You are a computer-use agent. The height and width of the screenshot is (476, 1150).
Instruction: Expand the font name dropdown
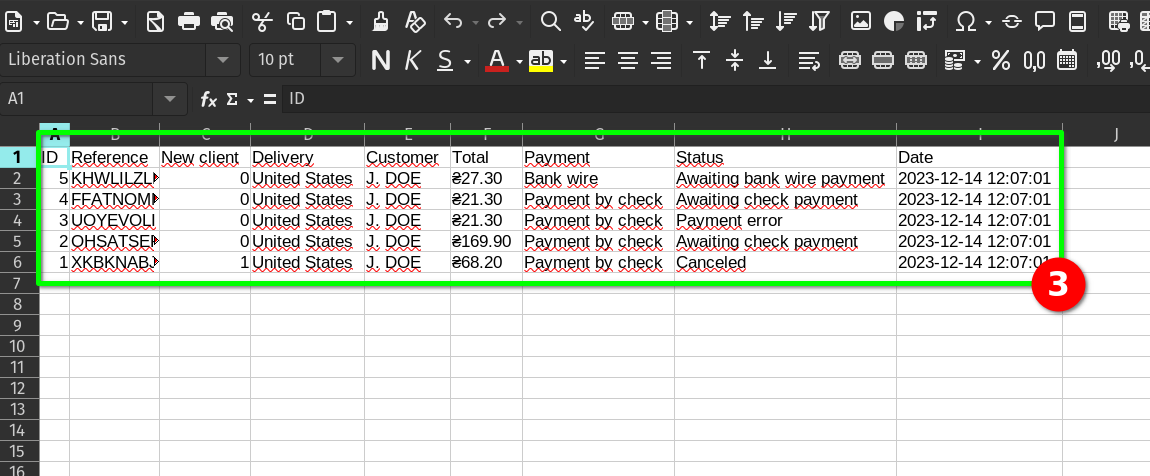pyautogui.click(x=223, y=60)
